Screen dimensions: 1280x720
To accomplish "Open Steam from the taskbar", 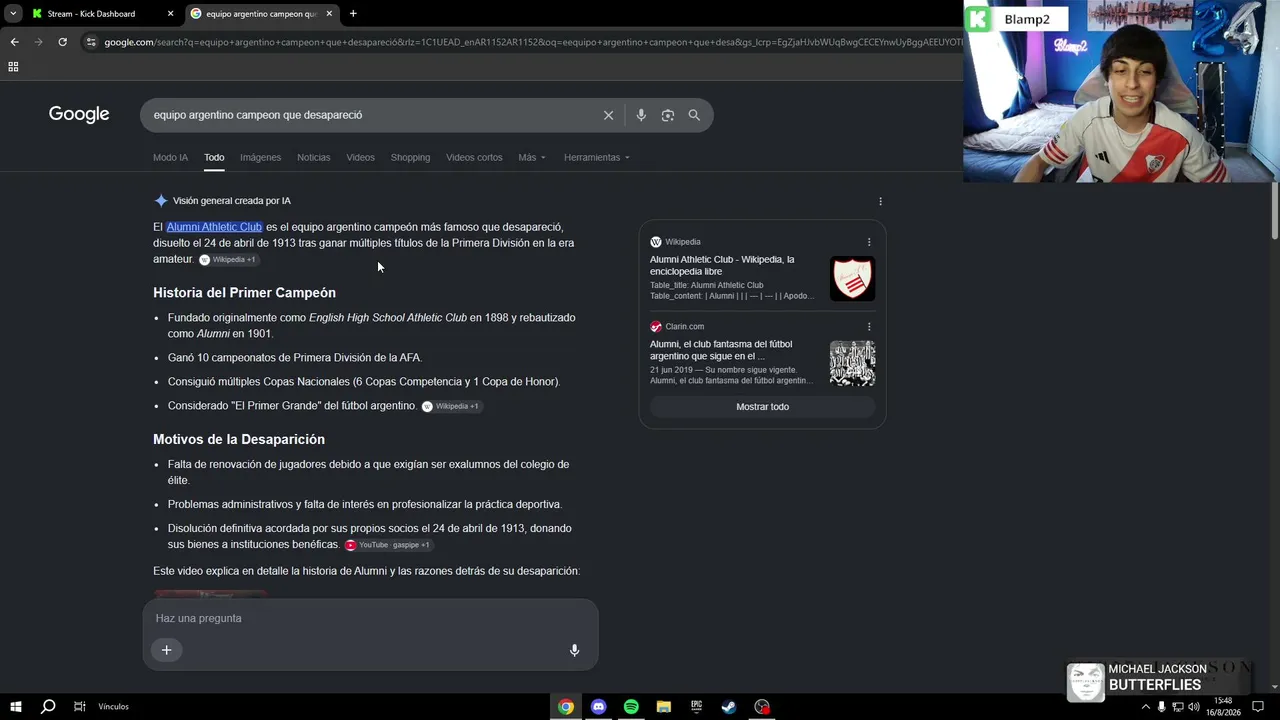I will 729,707.
